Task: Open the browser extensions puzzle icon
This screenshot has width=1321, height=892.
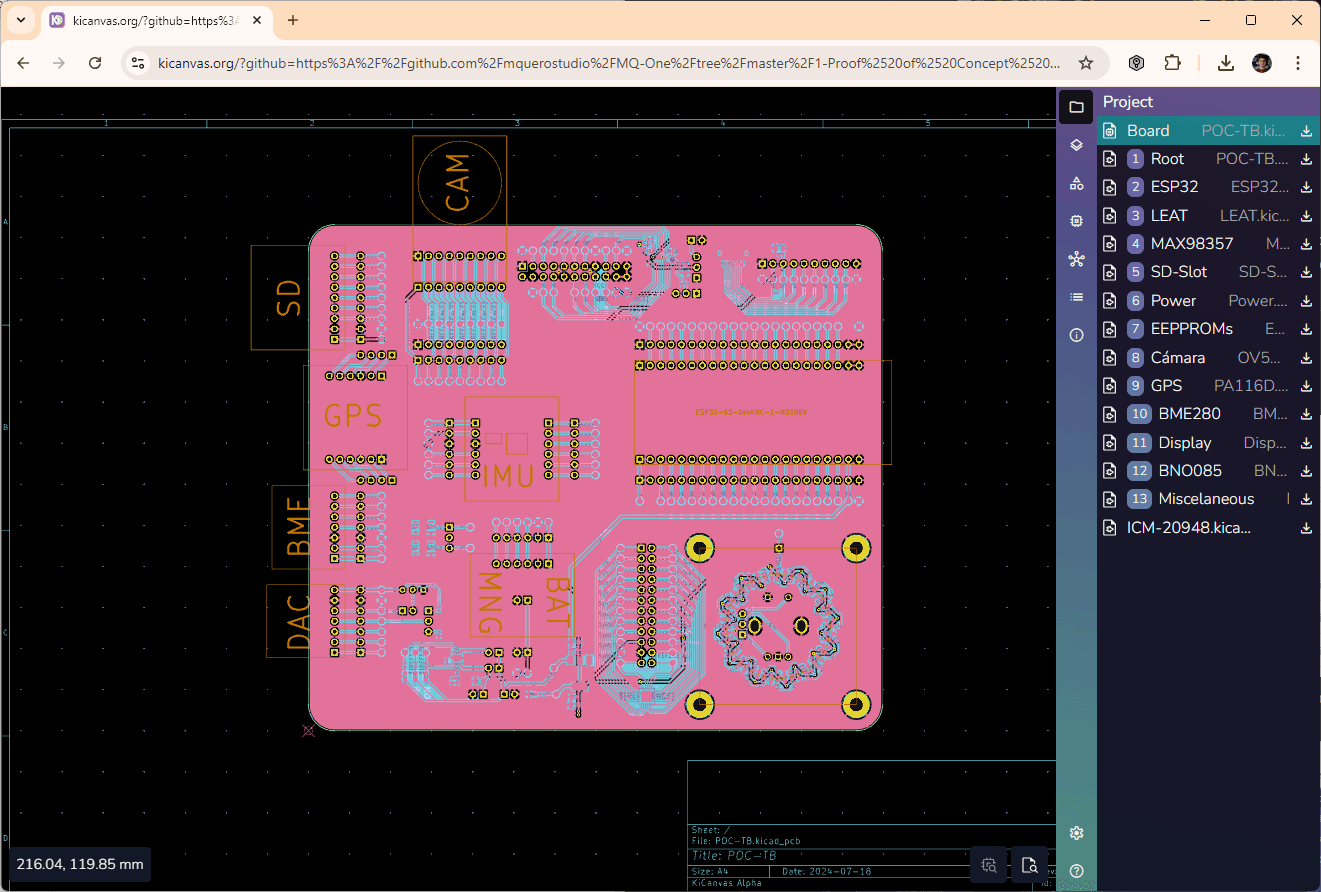Action: [1172, 63]
